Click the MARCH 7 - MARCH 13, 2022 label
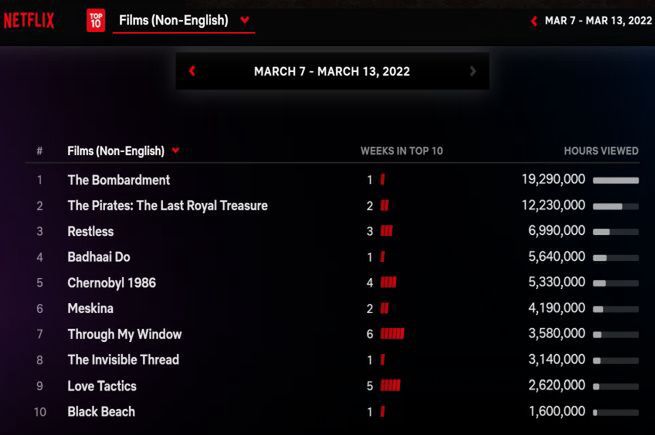 tap(332, 71)
